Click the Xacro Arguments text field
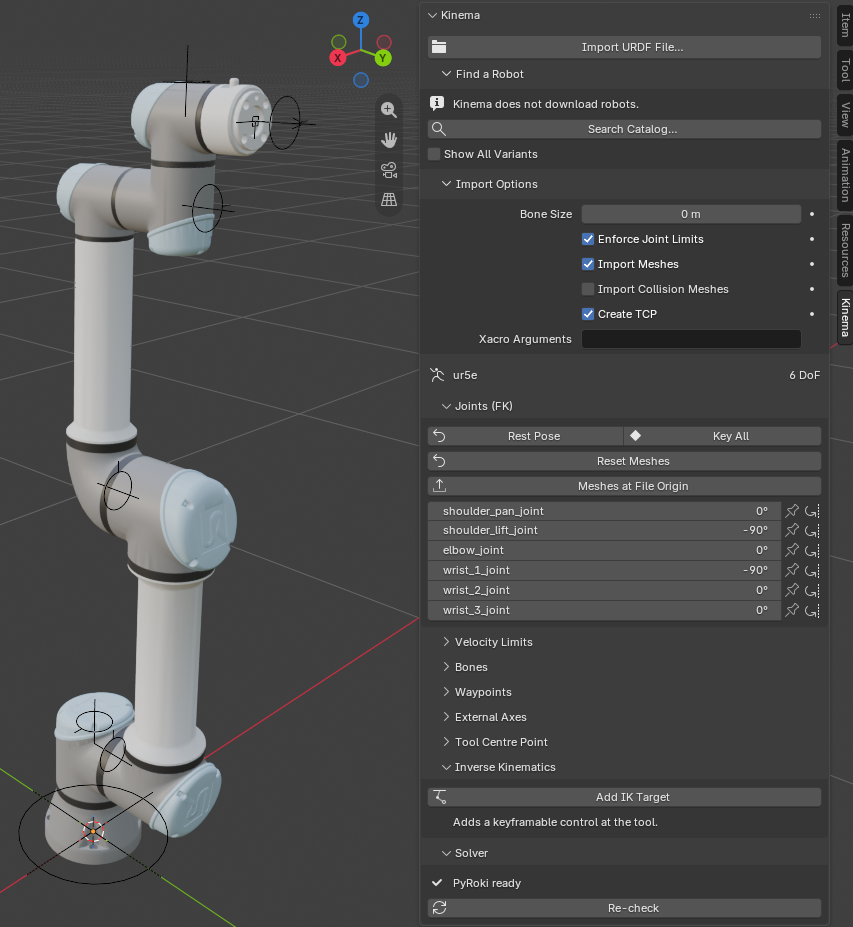 (x=691, y=339)
